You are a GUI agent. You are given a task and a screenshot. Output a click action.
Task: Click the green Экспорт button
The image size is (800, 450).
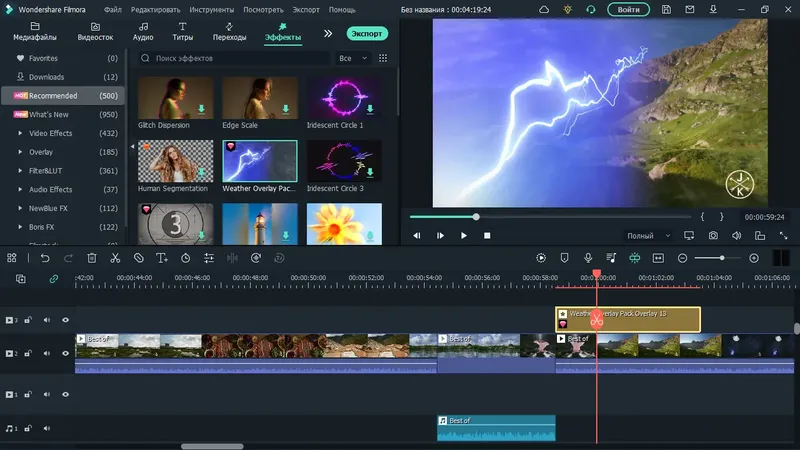point(367,34)
